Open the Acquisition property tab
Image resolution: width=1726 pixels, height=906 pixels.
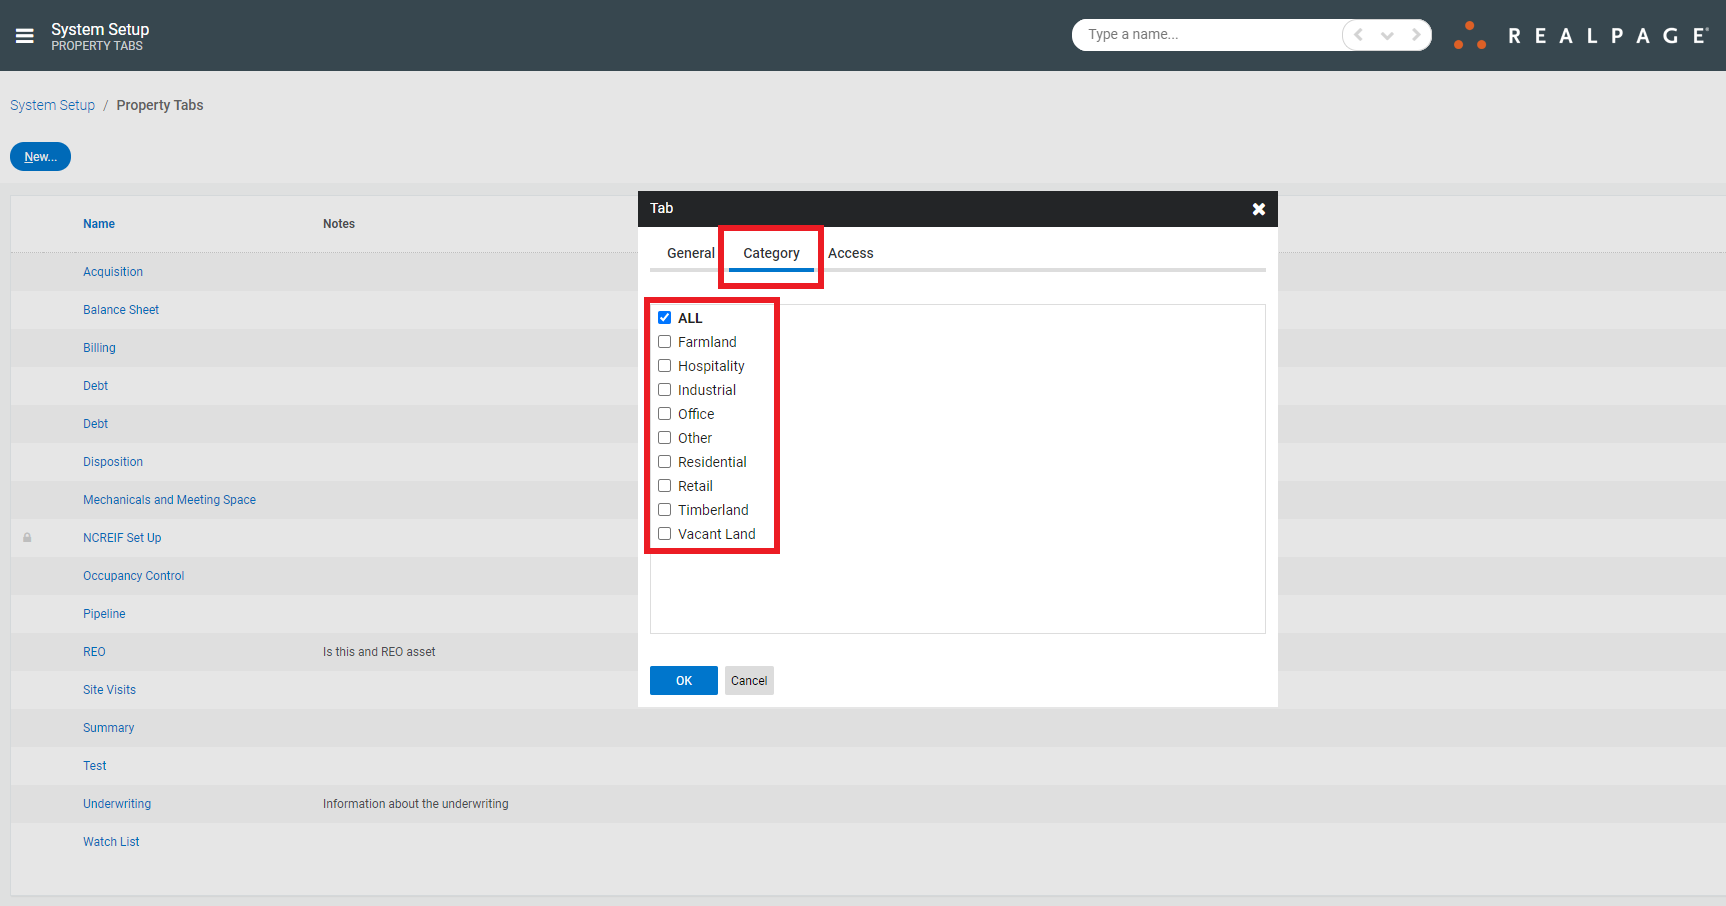[x=113, y=272]
